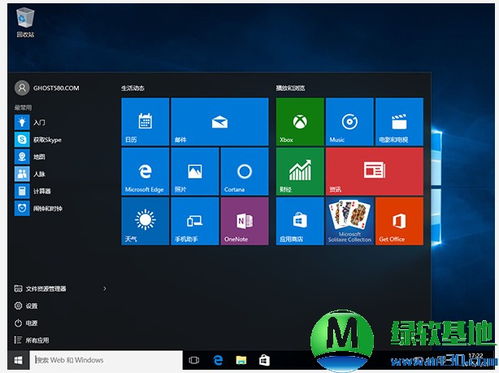This screenshot has width=499, height=373.
Task: Click the 最常用 (Most used) section label
Action: pos(23,107)
